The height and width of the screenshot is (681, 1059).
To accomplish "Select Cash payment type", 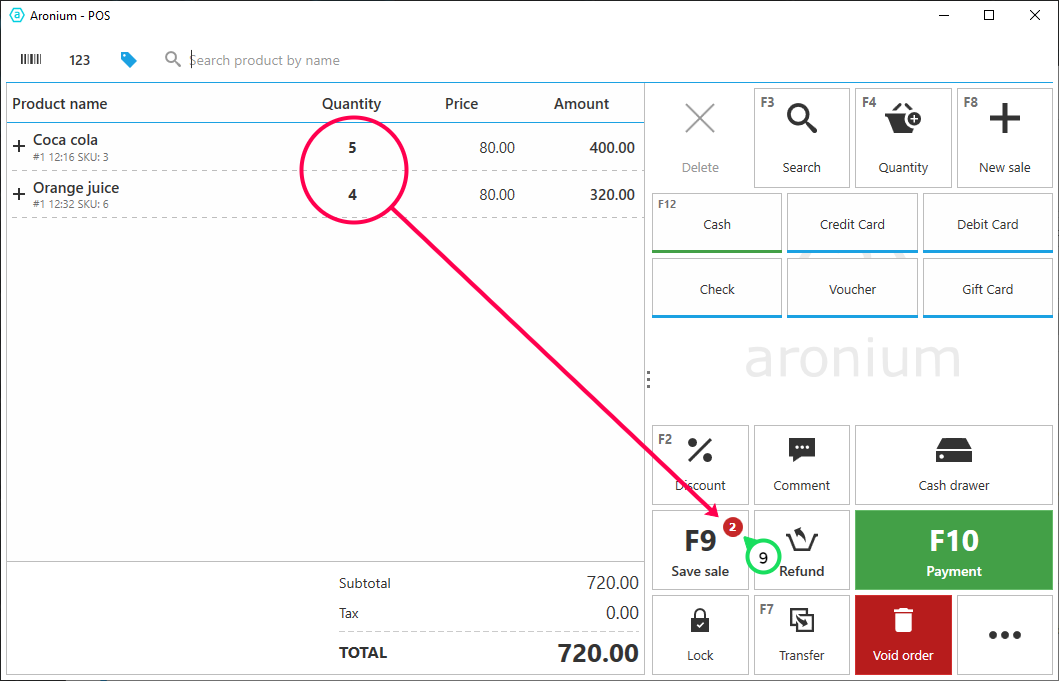I will 716,224.
